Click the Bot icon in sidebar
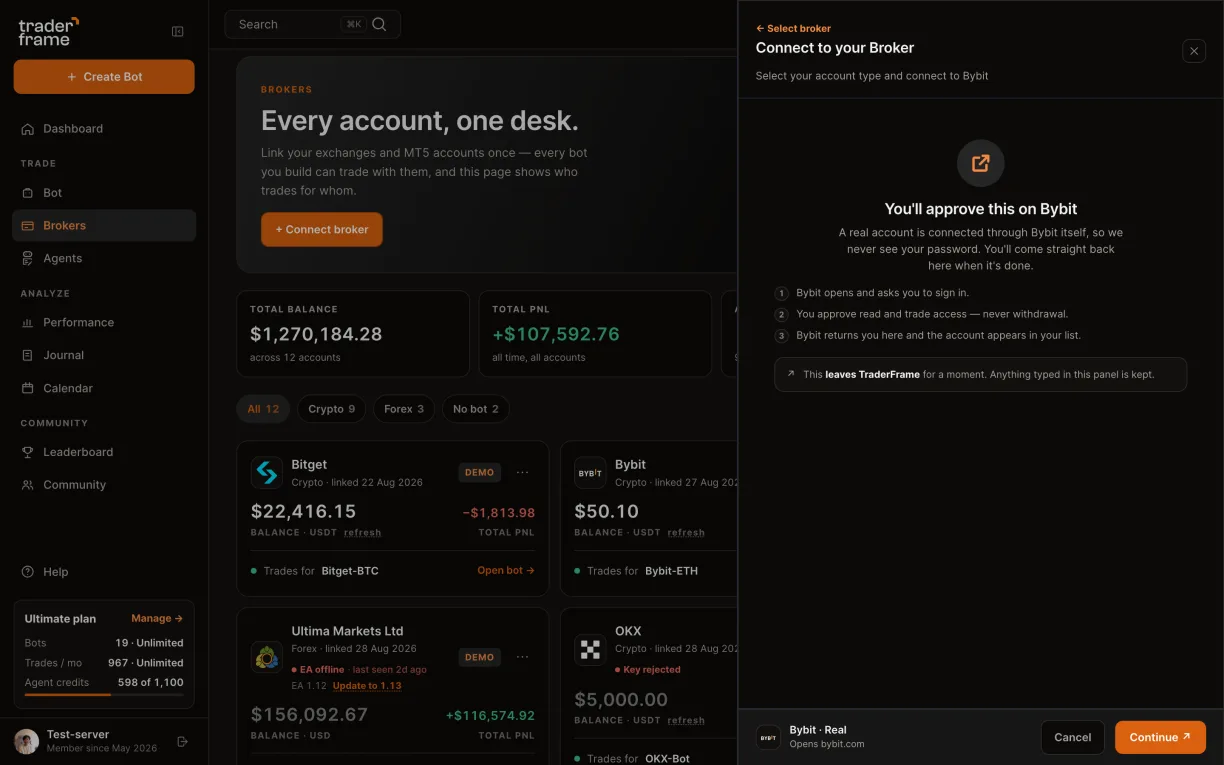Image resolution: width=1224 pixels, height=765 pixels. tap(28, 193)
